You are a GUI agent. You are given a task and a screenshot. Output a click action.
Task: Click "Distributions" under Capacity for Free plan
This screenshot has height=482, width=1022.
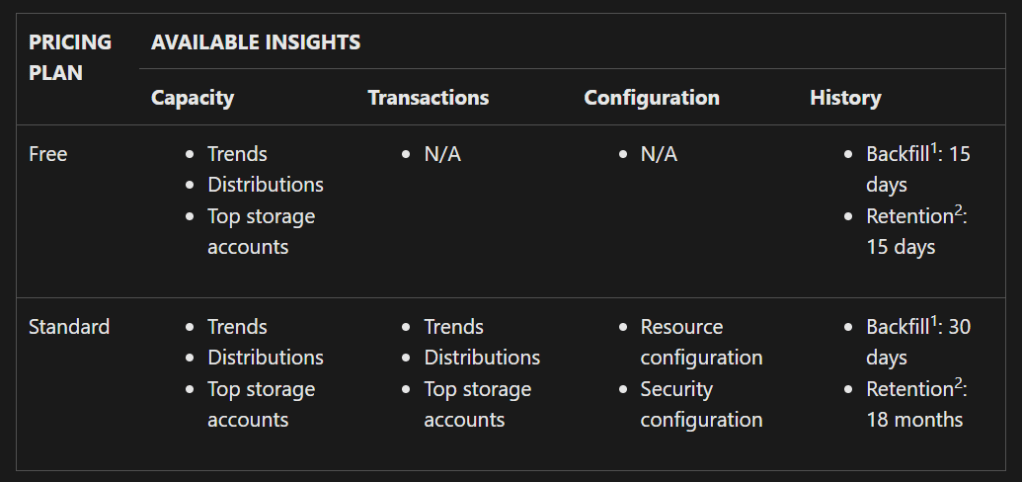265,185
